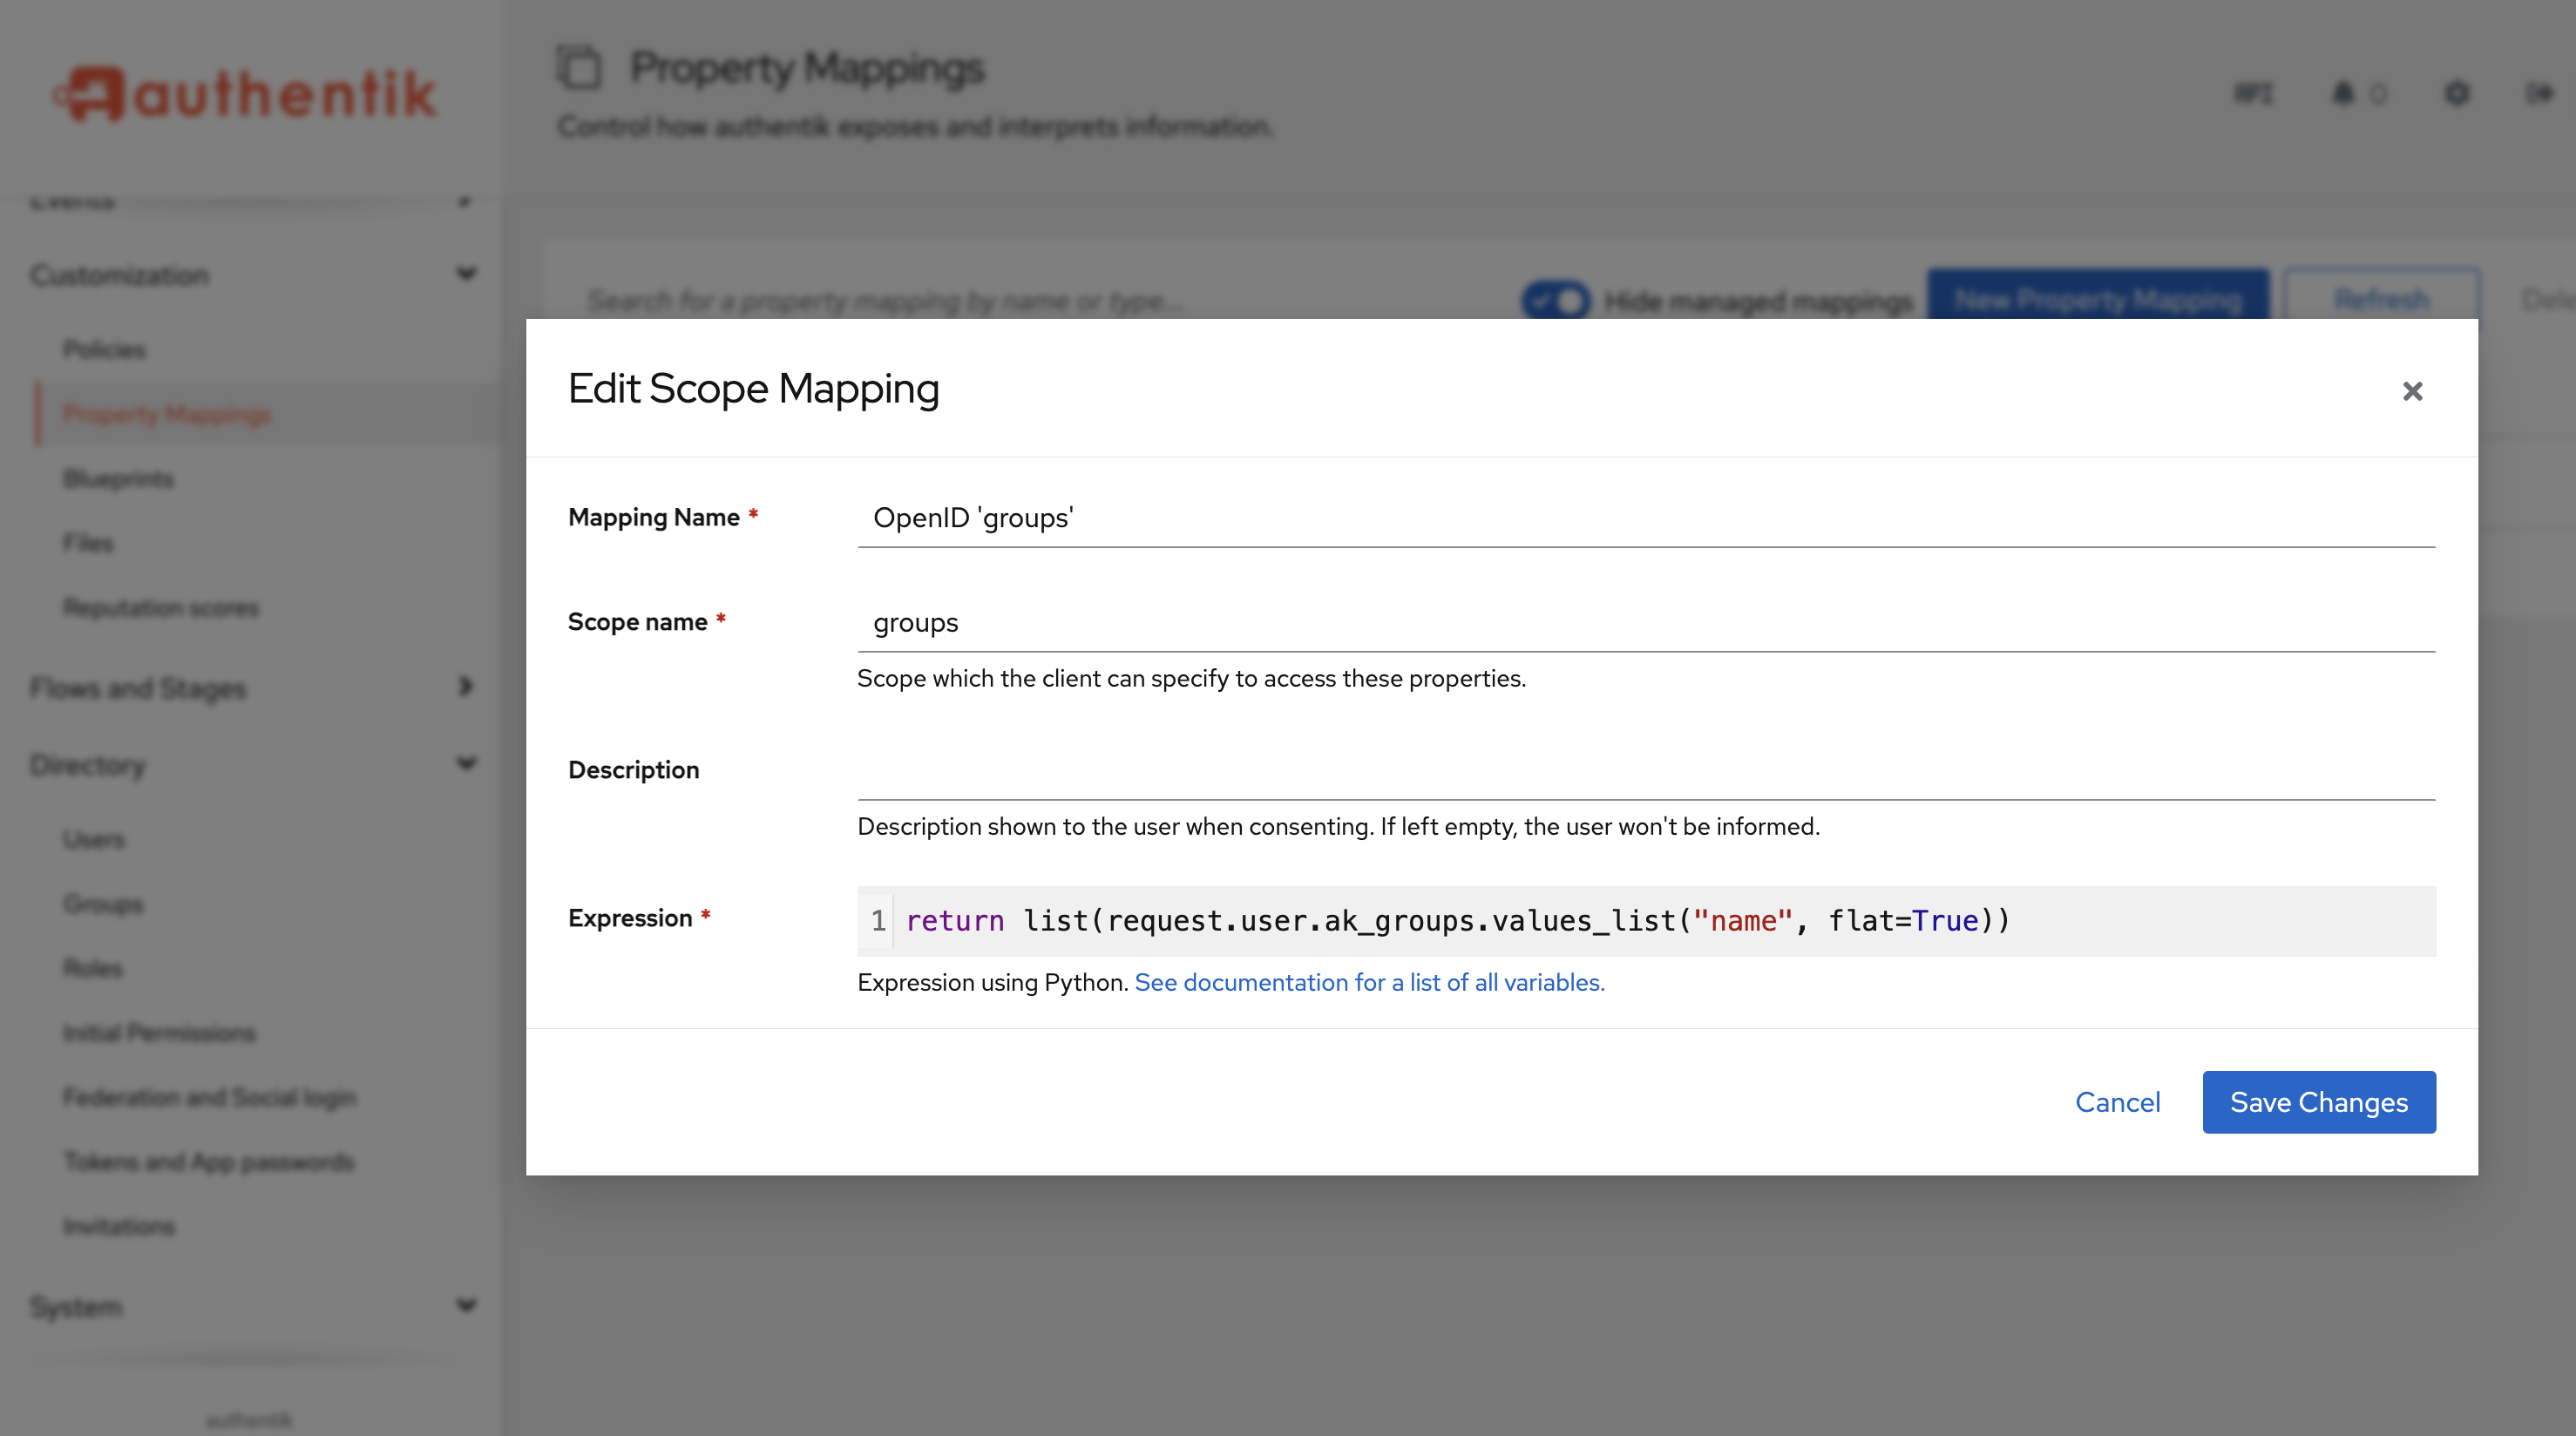
Task: Collapse the Directory sidebar section
Action: (252, 765)
